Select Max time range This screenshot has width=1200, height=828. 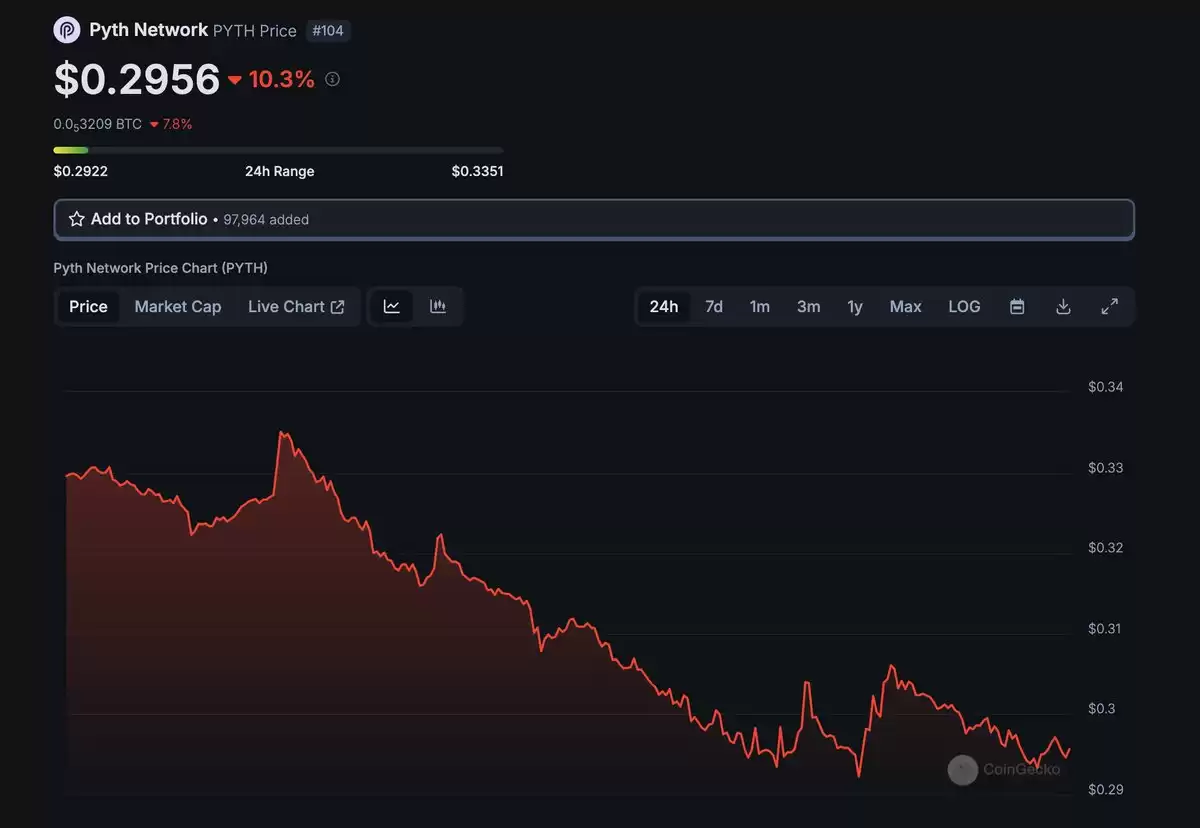(906, 307)
